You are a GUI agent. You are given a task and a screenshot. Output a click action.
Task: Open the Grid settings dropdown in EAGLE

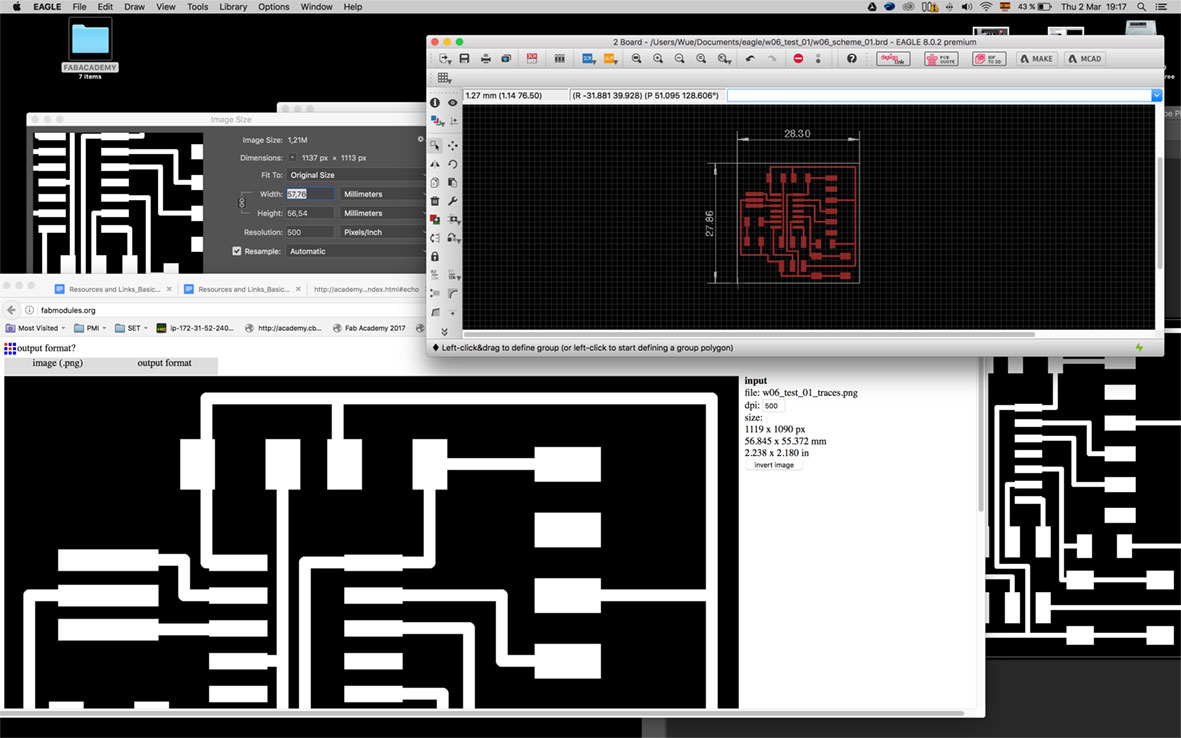tap(444, 78)
